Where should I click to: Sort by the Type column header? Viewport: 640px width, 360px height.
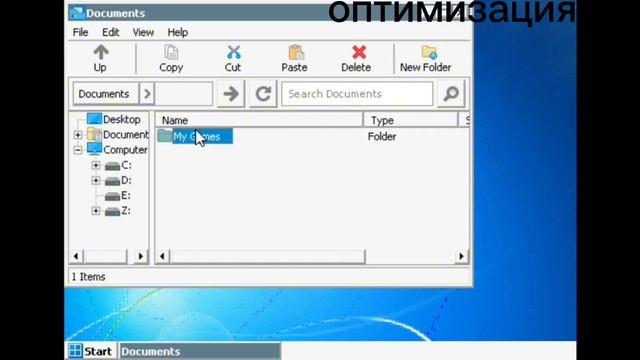(410, 120)
